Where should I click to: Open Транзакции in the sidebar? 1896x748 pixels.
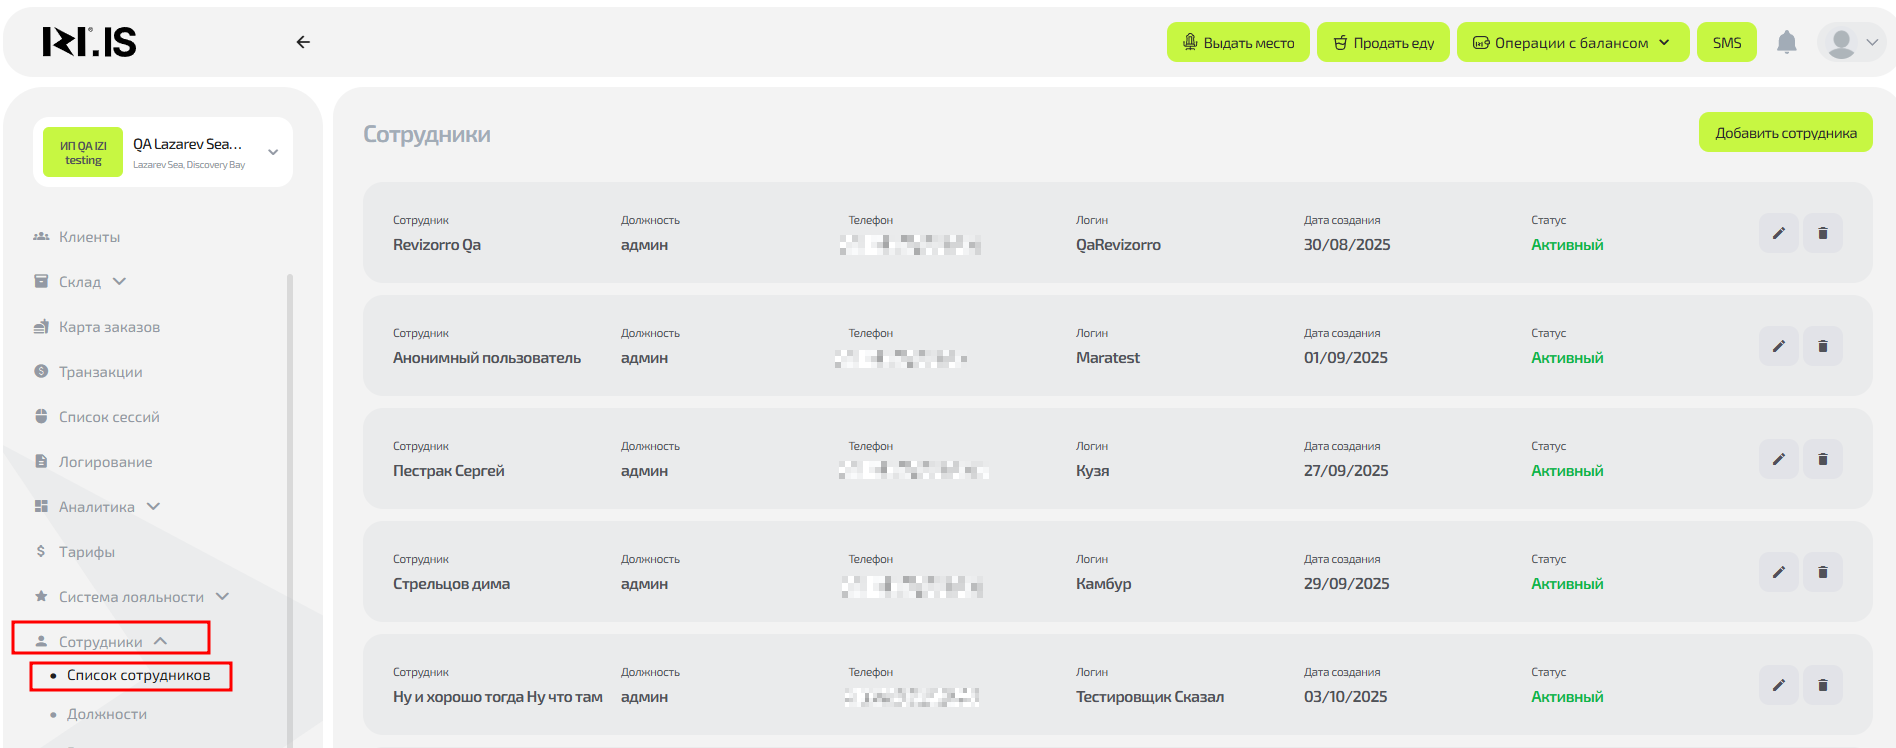(x=100, y=372)
